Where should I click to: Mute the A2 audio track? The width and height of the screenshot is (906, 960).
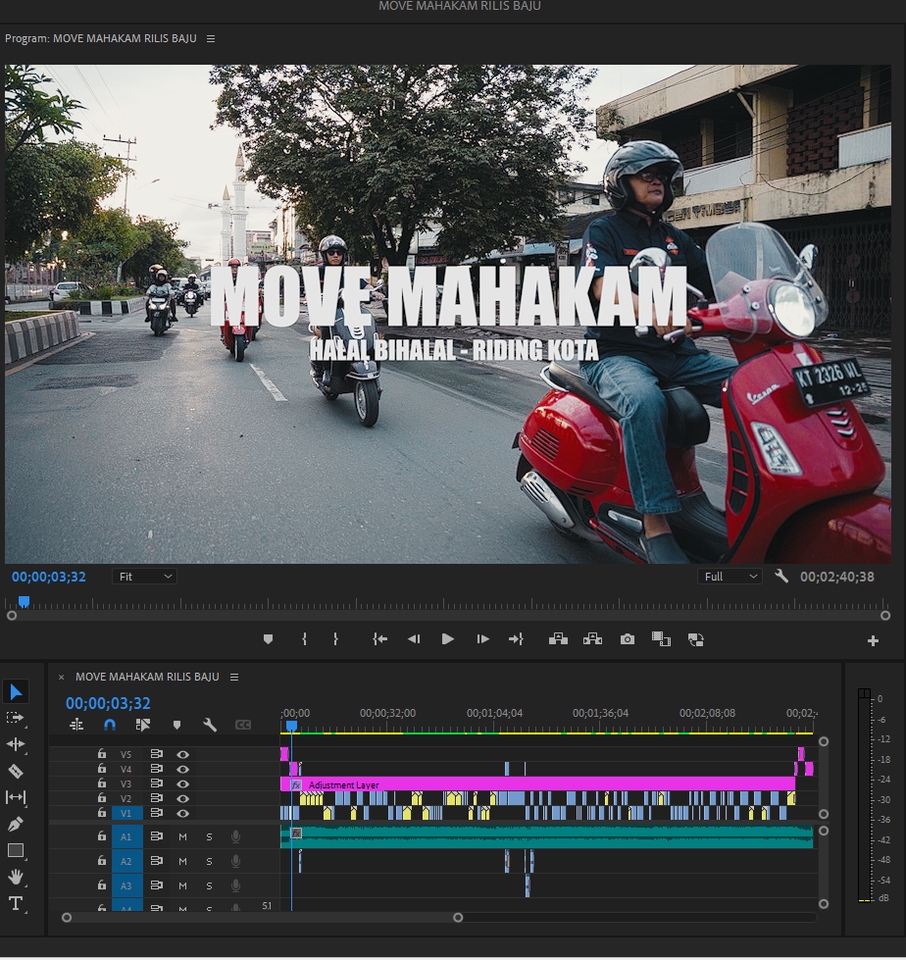click(183, 861)
